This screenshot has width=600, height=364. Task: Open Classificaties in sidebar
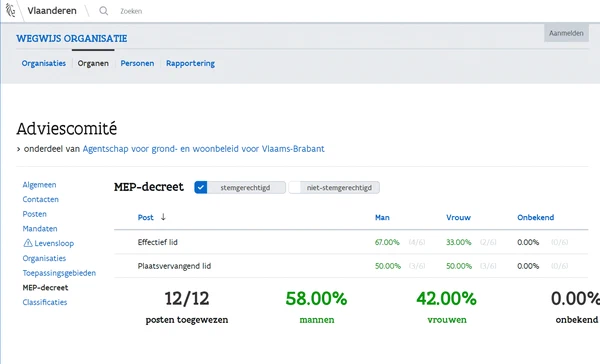[x=45, y=302]
